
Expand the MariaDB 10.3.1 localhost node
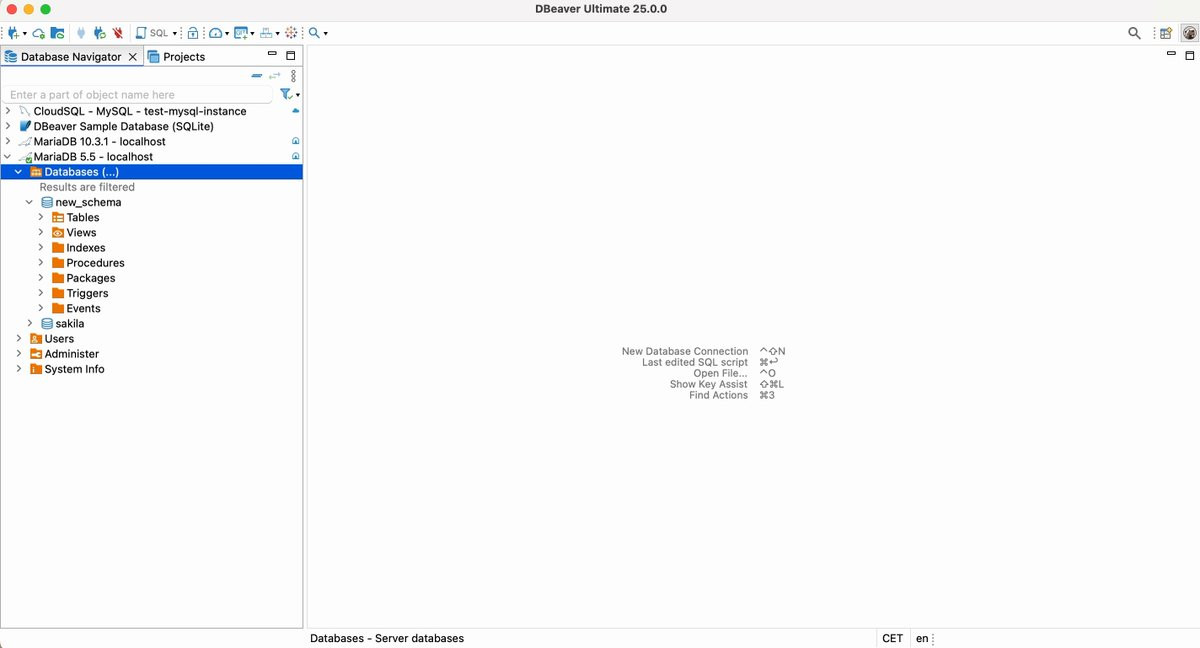(x=8, y=141)
